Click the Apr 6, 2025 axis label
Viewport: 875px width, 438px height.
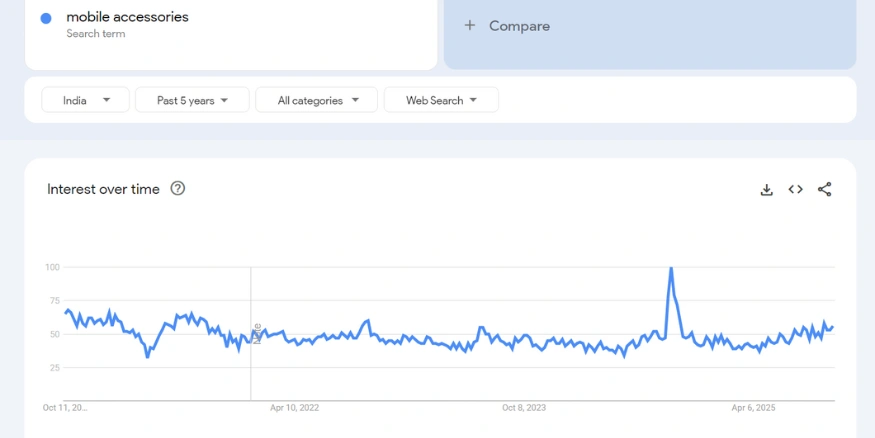(753, 408)
